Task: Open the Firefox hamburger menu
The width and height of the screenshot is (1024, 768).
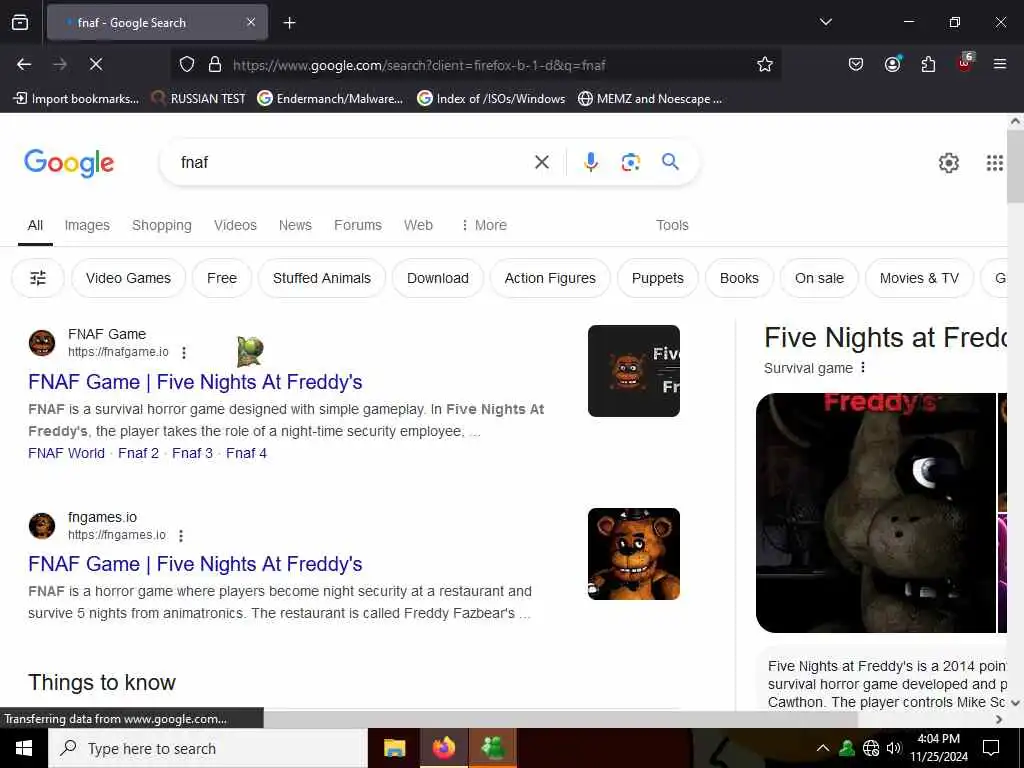Action: tap(999, 64)
